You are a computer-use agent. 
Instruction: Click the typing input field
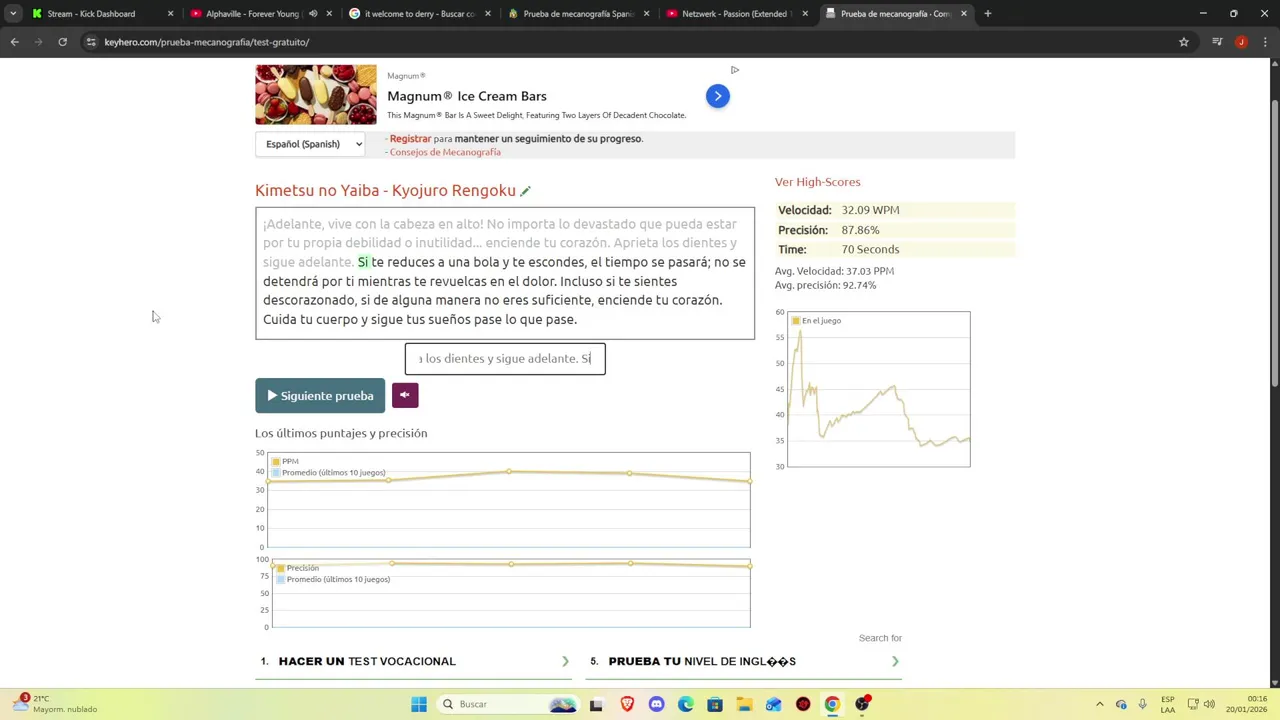(x=505, y=358)
